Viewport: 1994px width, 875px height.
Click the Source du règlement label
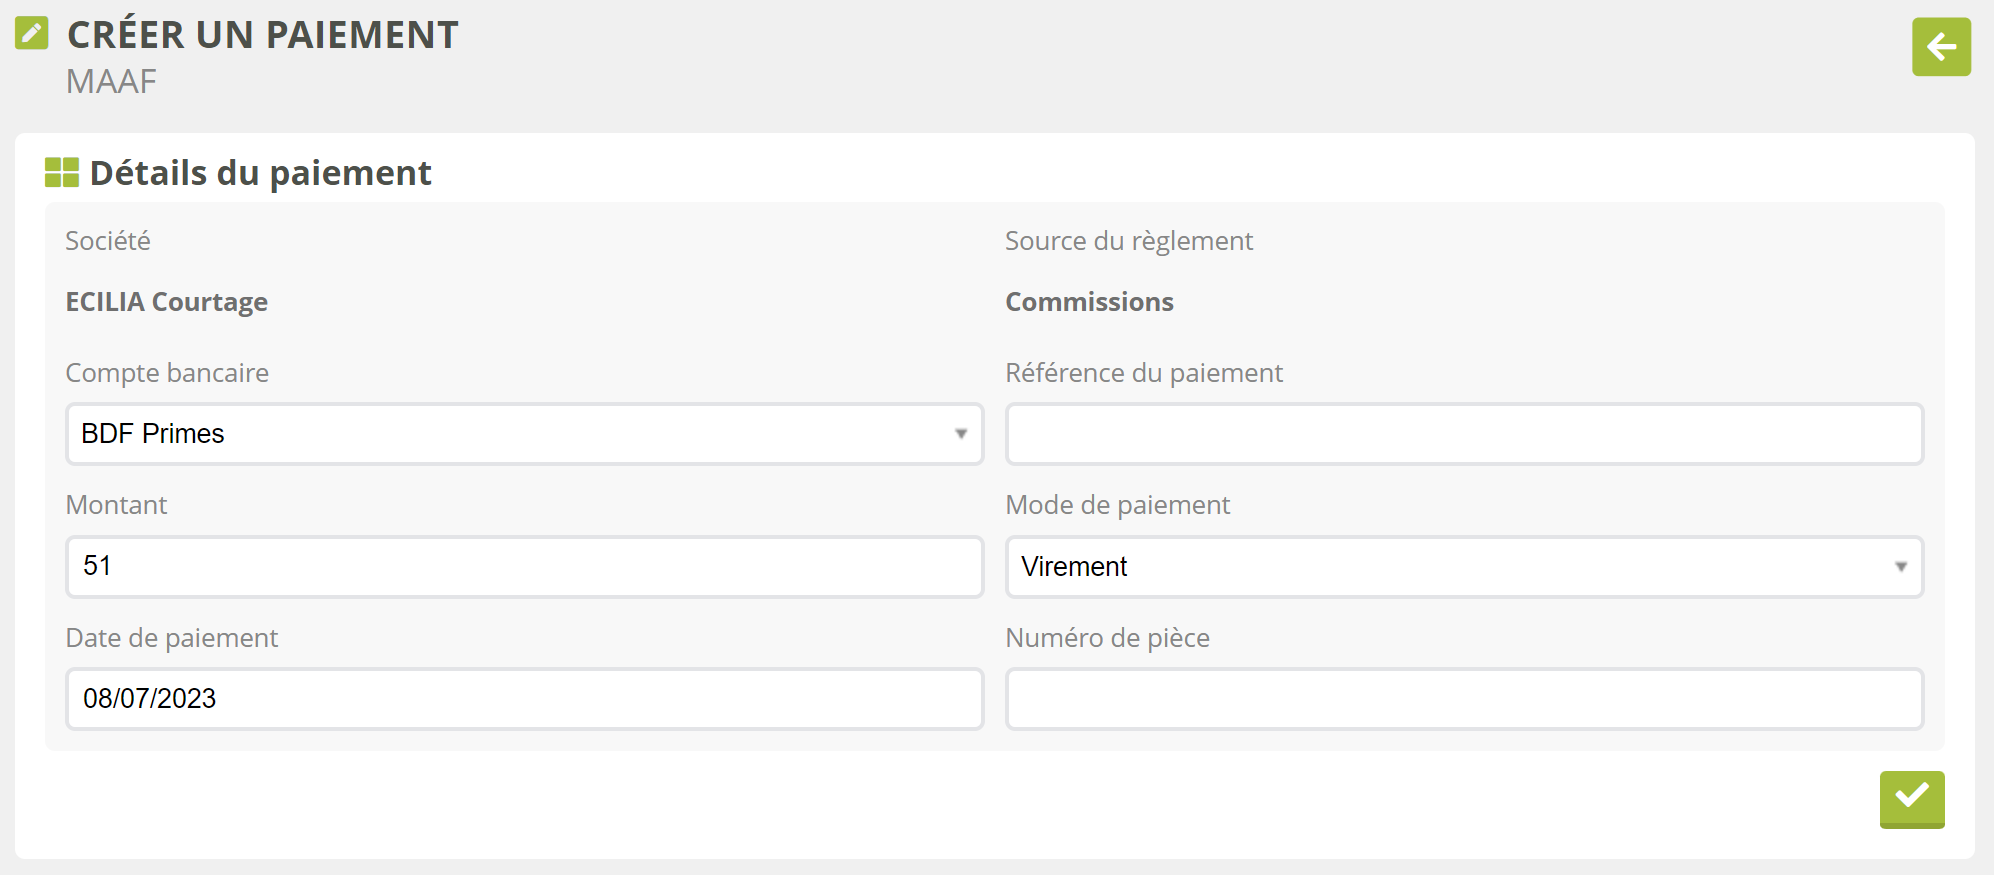tap(1128, 241)
